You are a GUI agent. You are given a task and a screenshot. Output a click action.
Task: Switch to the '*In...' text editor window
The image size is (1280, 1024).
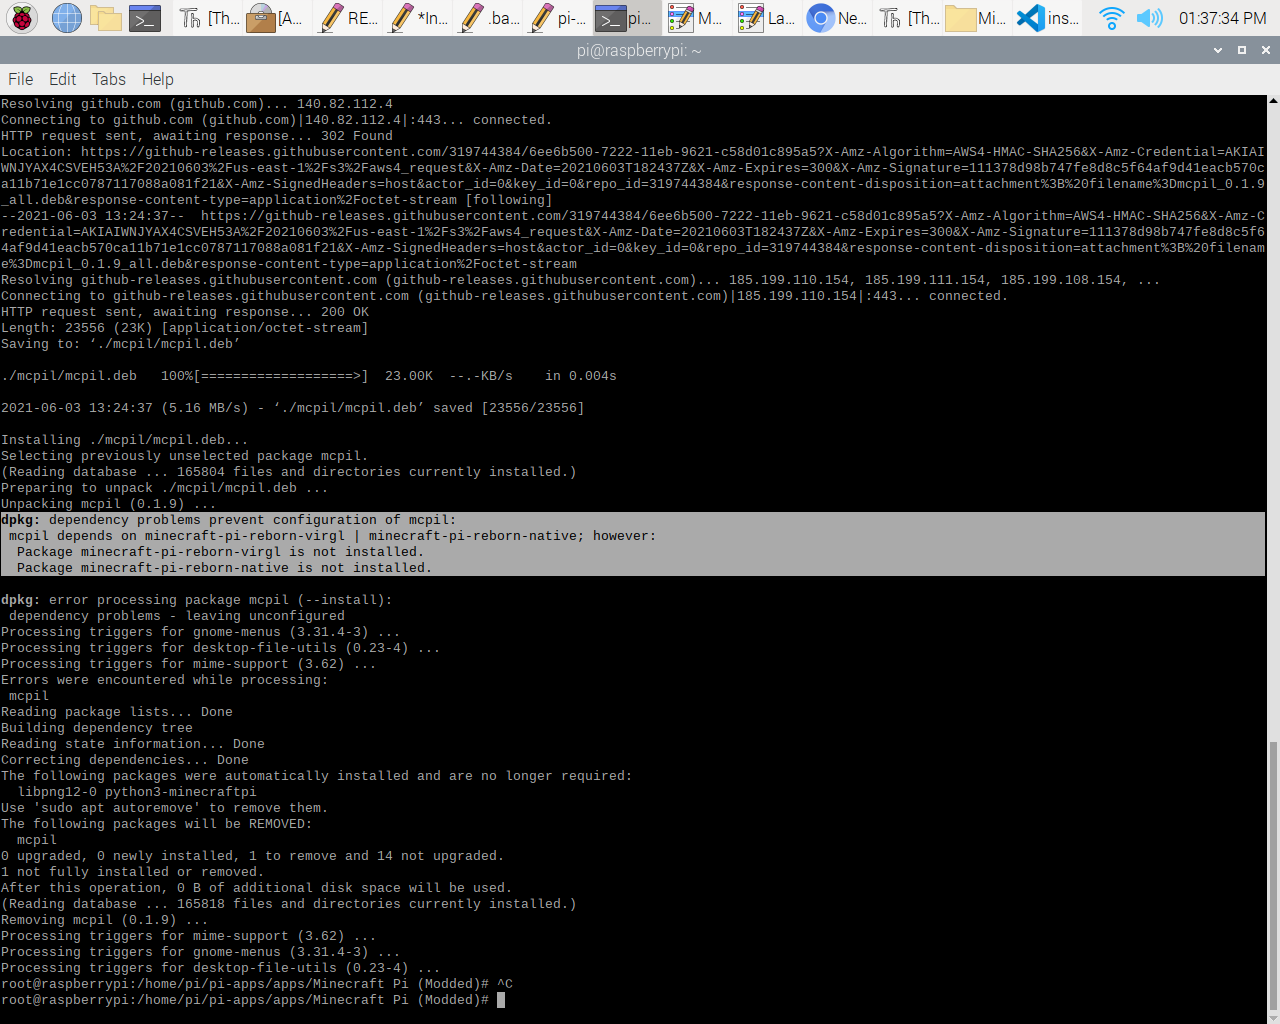tap(418, 18)
